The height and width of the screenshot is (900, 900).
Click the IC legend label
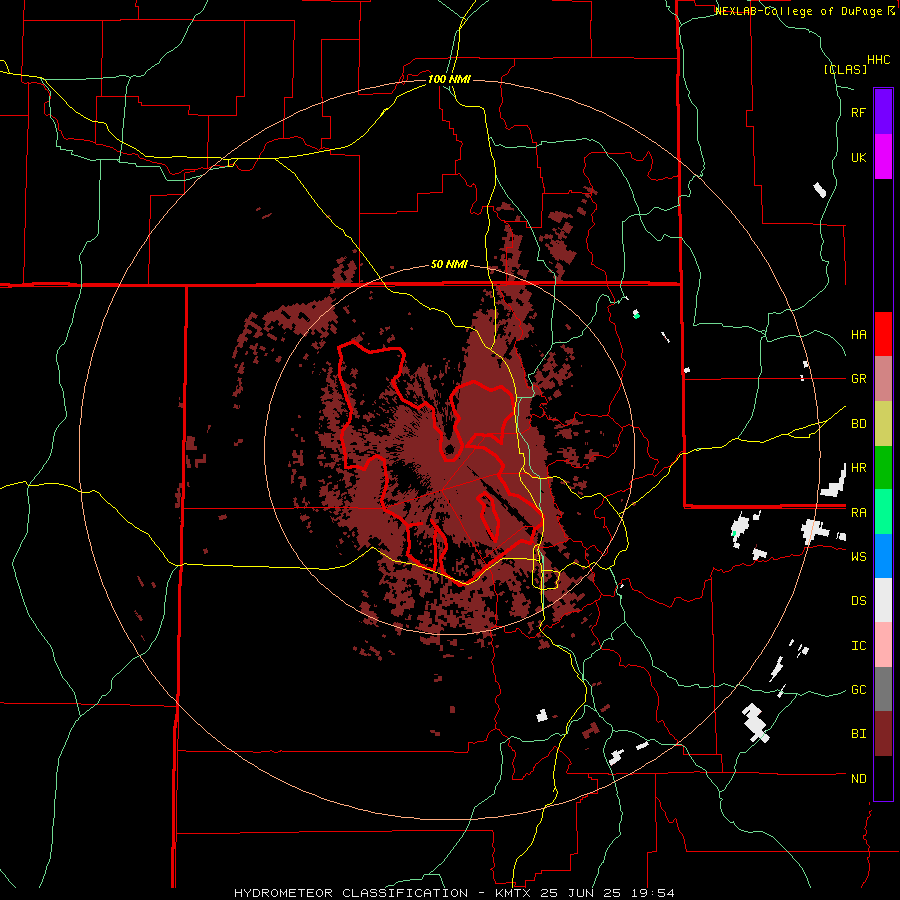click(858, 646)
